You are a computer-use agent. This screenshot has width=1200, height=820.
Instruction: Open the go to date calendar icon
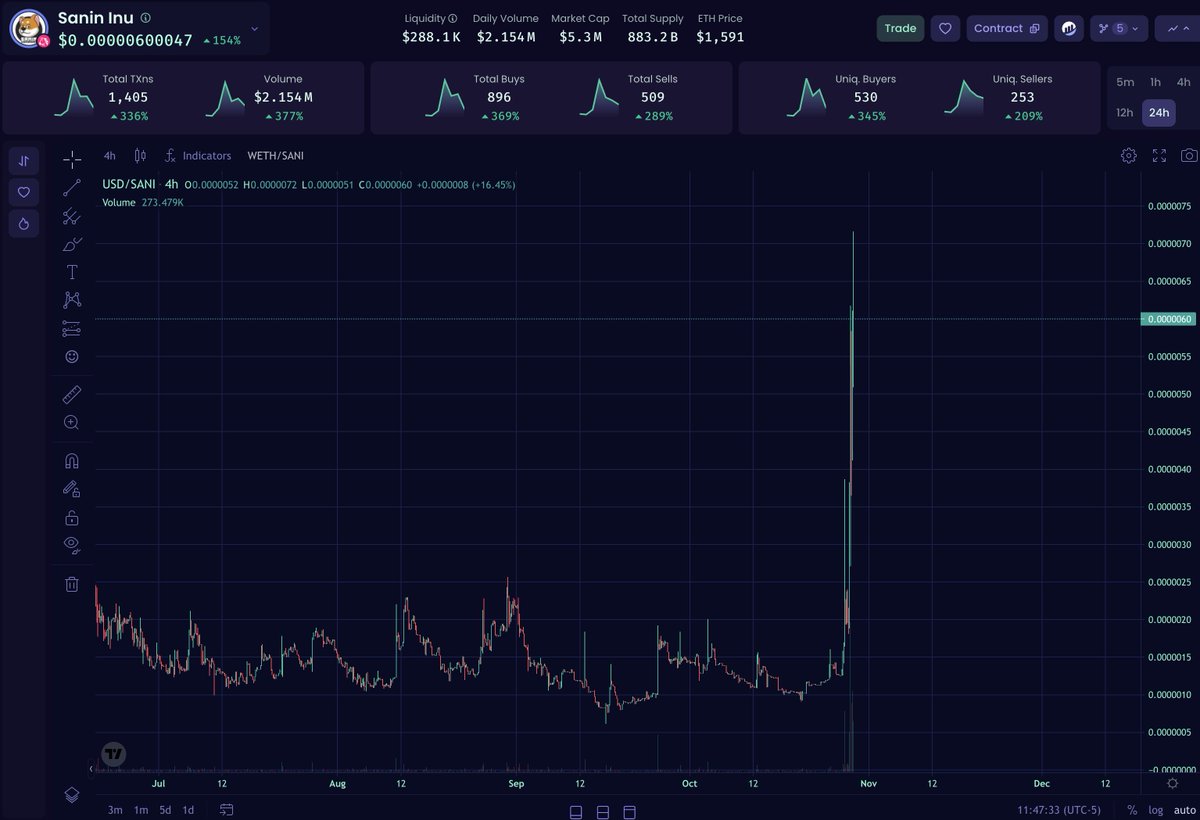(x=227, y=810)
